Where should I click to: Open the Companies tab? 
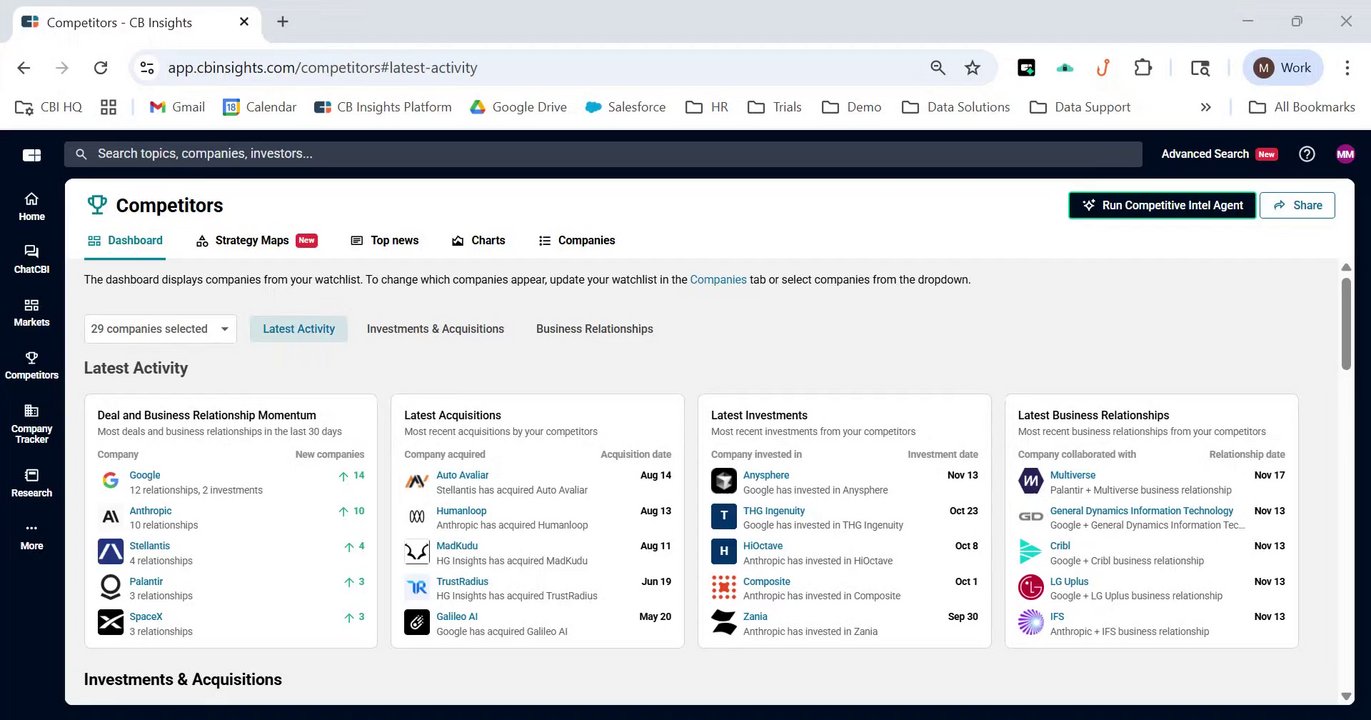coord(577,241)
